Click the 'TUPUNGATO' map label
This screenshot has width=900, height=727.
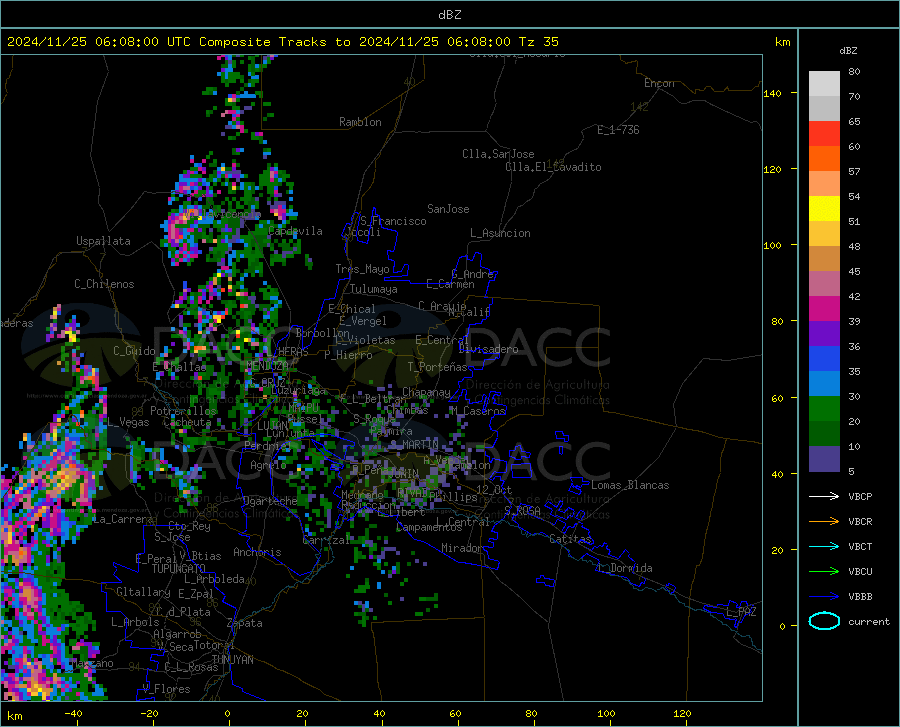click(x=179, y=569)
